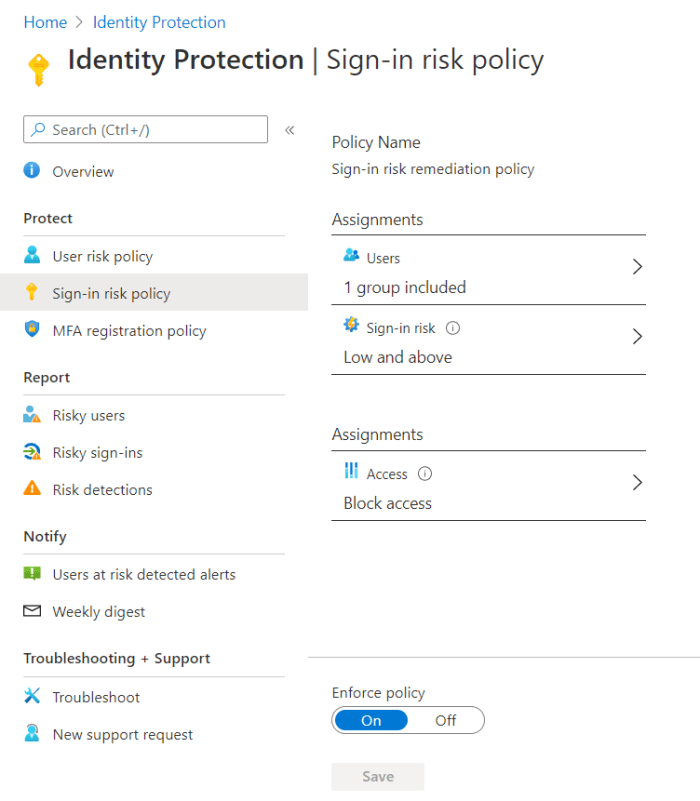The height and width of the screenshot is (801, 700).
Task: Go to Home breadcrumb link
Action: click(45, 22)
